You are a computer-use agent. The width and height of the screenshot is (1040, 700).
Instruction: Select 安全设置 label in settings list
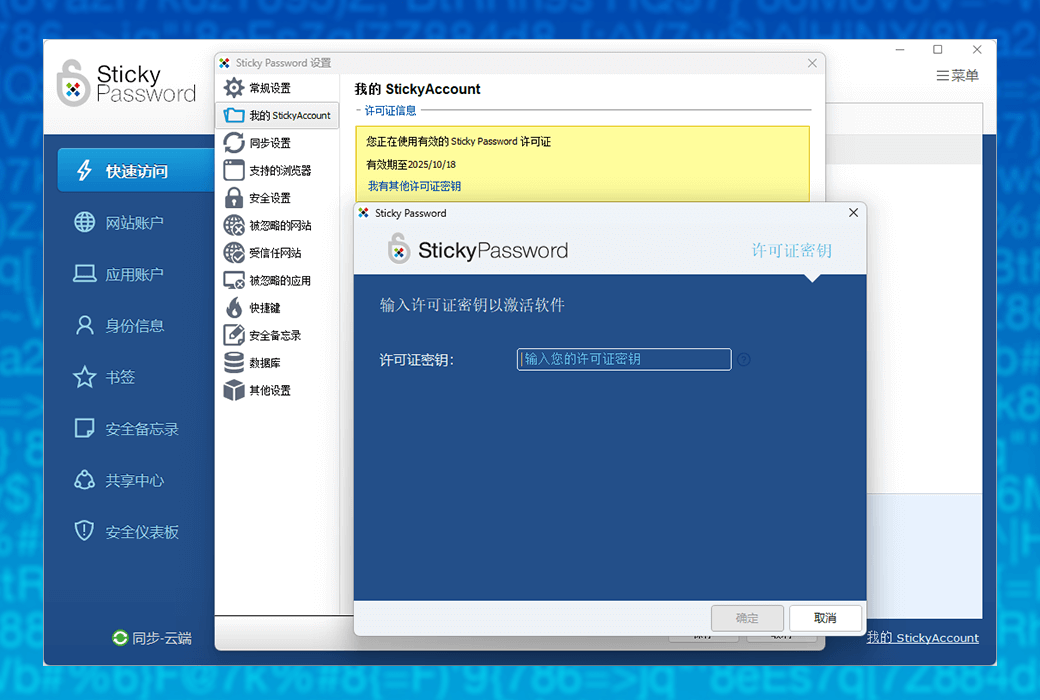pos(270,198)
